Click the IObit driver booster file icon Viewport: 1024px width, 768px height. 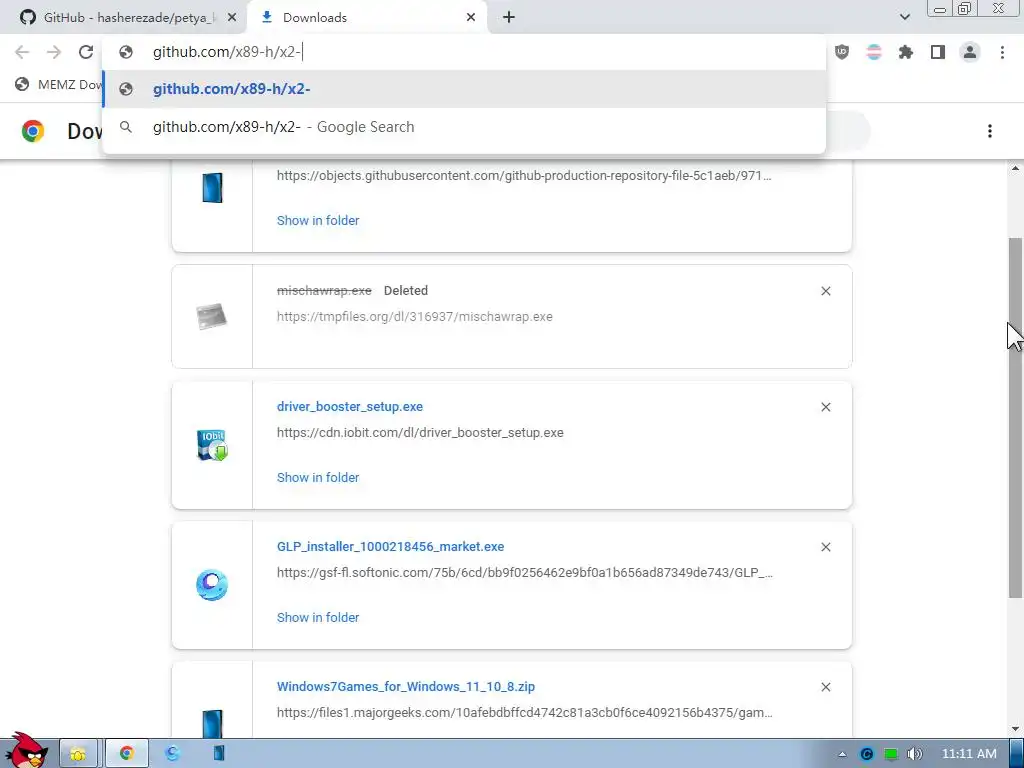[212, 445]
